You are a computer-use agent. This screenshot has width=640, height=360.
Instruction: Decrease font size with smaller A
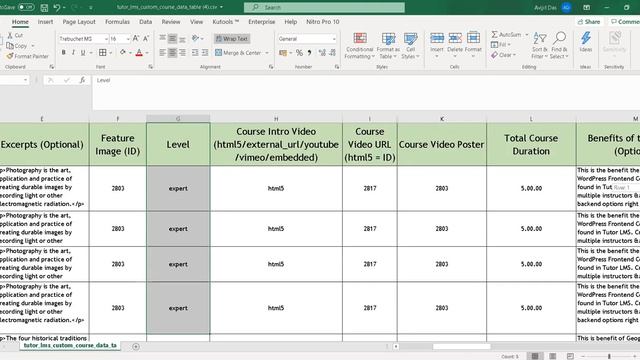[146, 38]
